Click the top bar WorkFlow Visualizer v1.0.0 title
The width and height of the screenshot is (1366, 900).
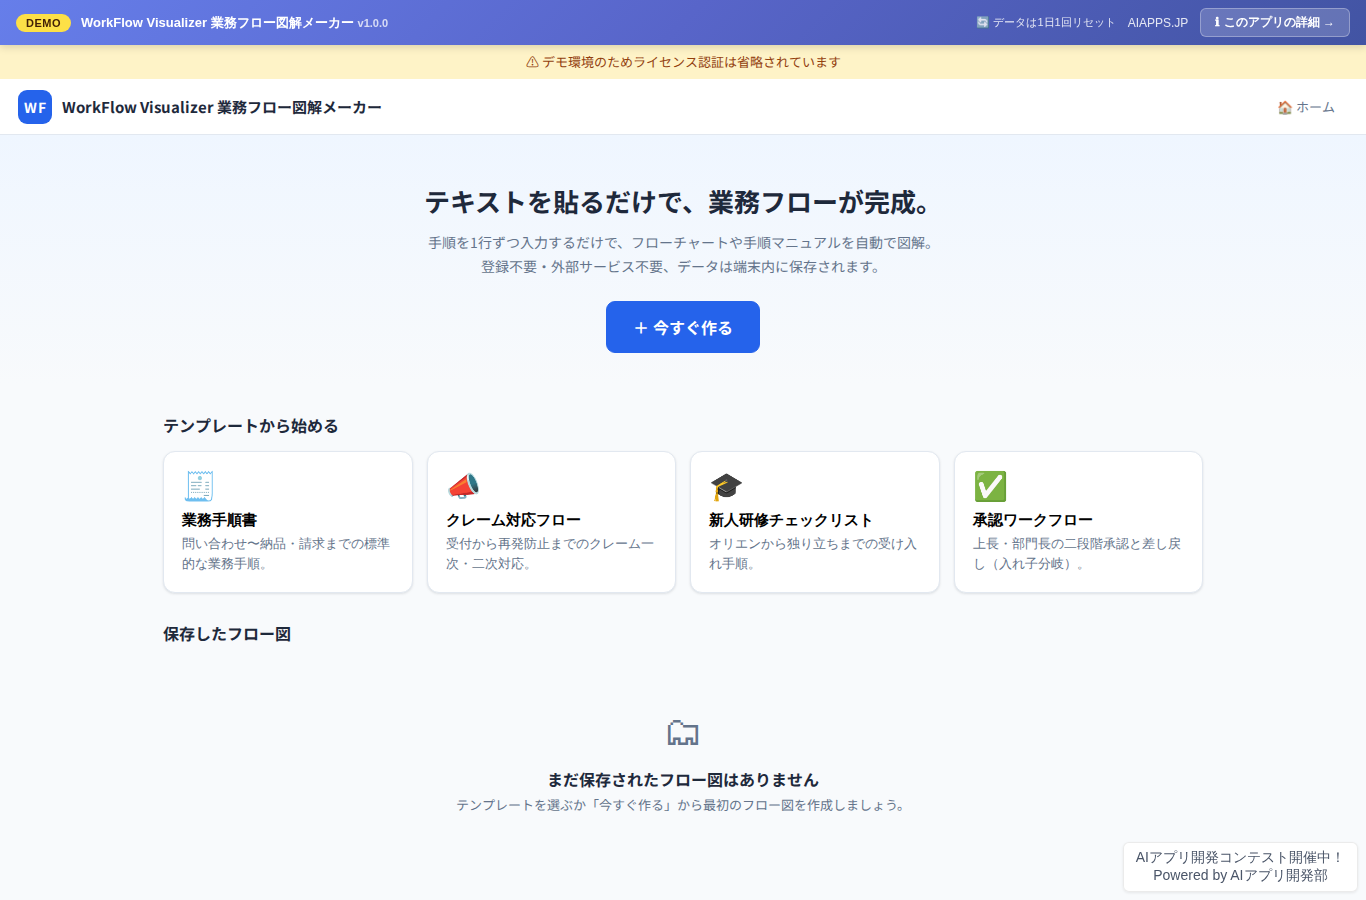point(234,23)
